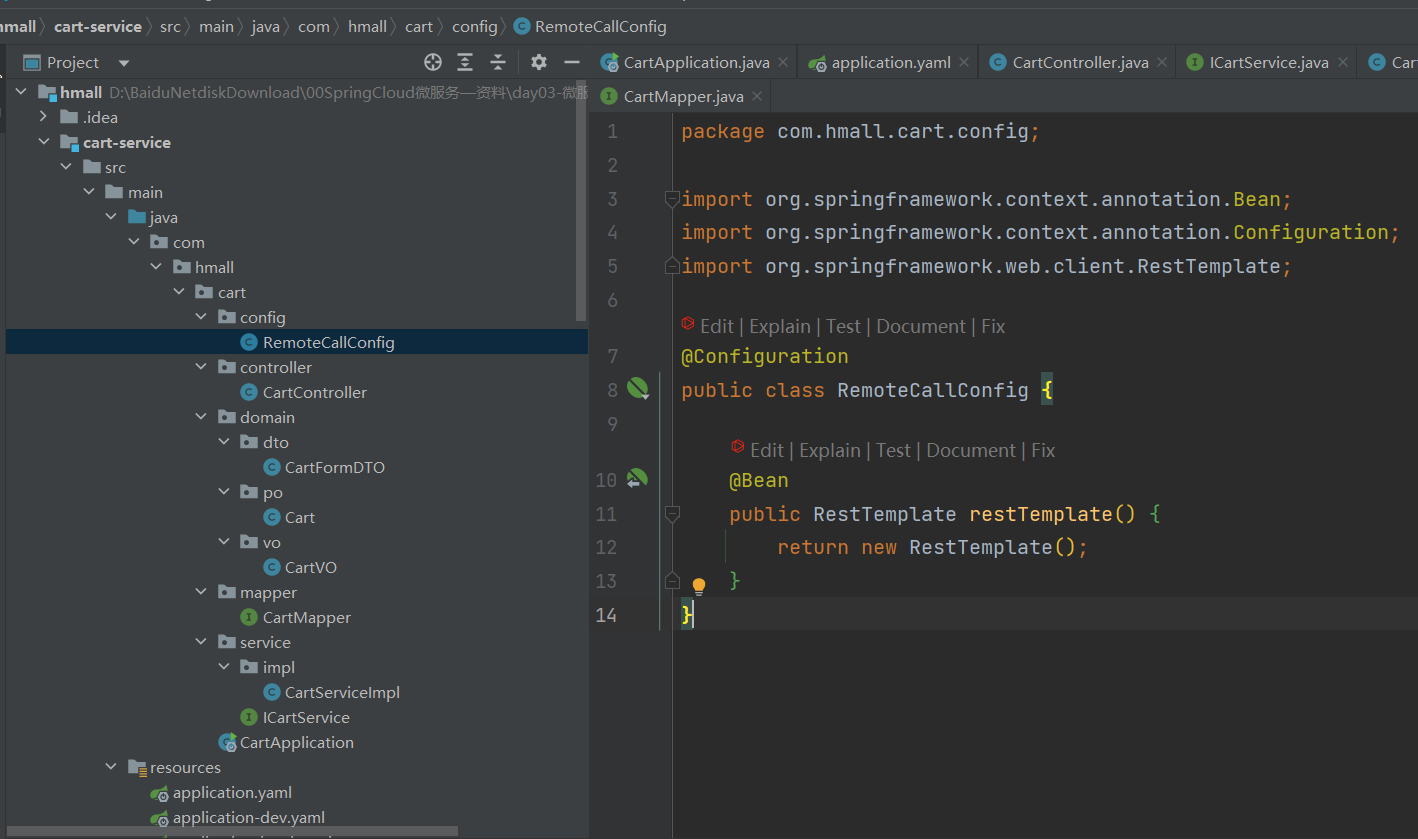Expand the .idea folder
The image size is (1418, 839).
pos(43,117)
